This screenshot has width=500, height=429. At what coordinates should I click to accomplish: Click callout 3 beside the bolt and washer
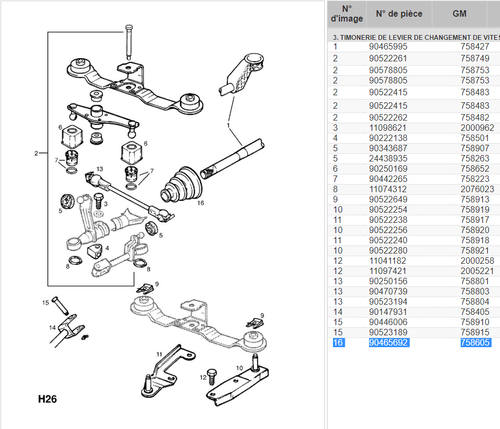[106, 204]
